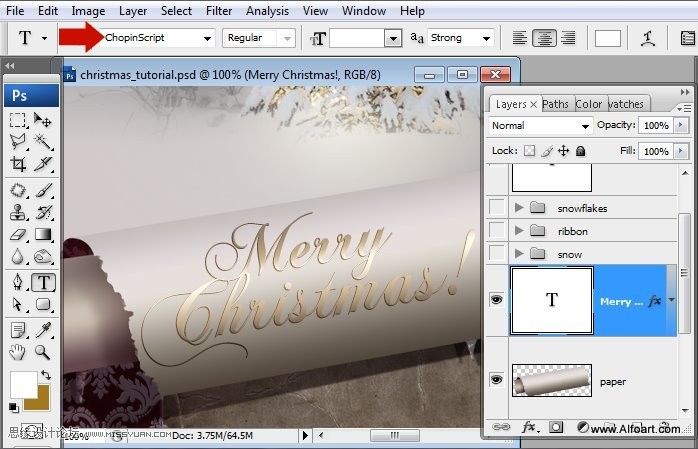Open the ChopinScript font family dropdown
698x449 pixels.
coord(207,38)
